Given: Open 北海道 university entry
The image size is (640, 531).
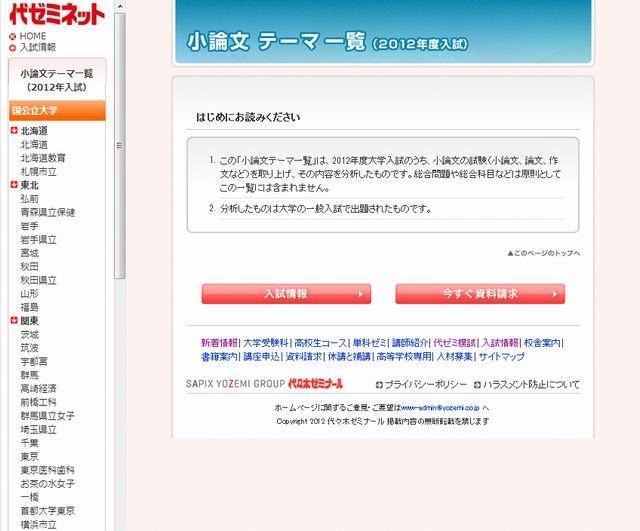Looking at the screenshot, I should tap(34, 144).
